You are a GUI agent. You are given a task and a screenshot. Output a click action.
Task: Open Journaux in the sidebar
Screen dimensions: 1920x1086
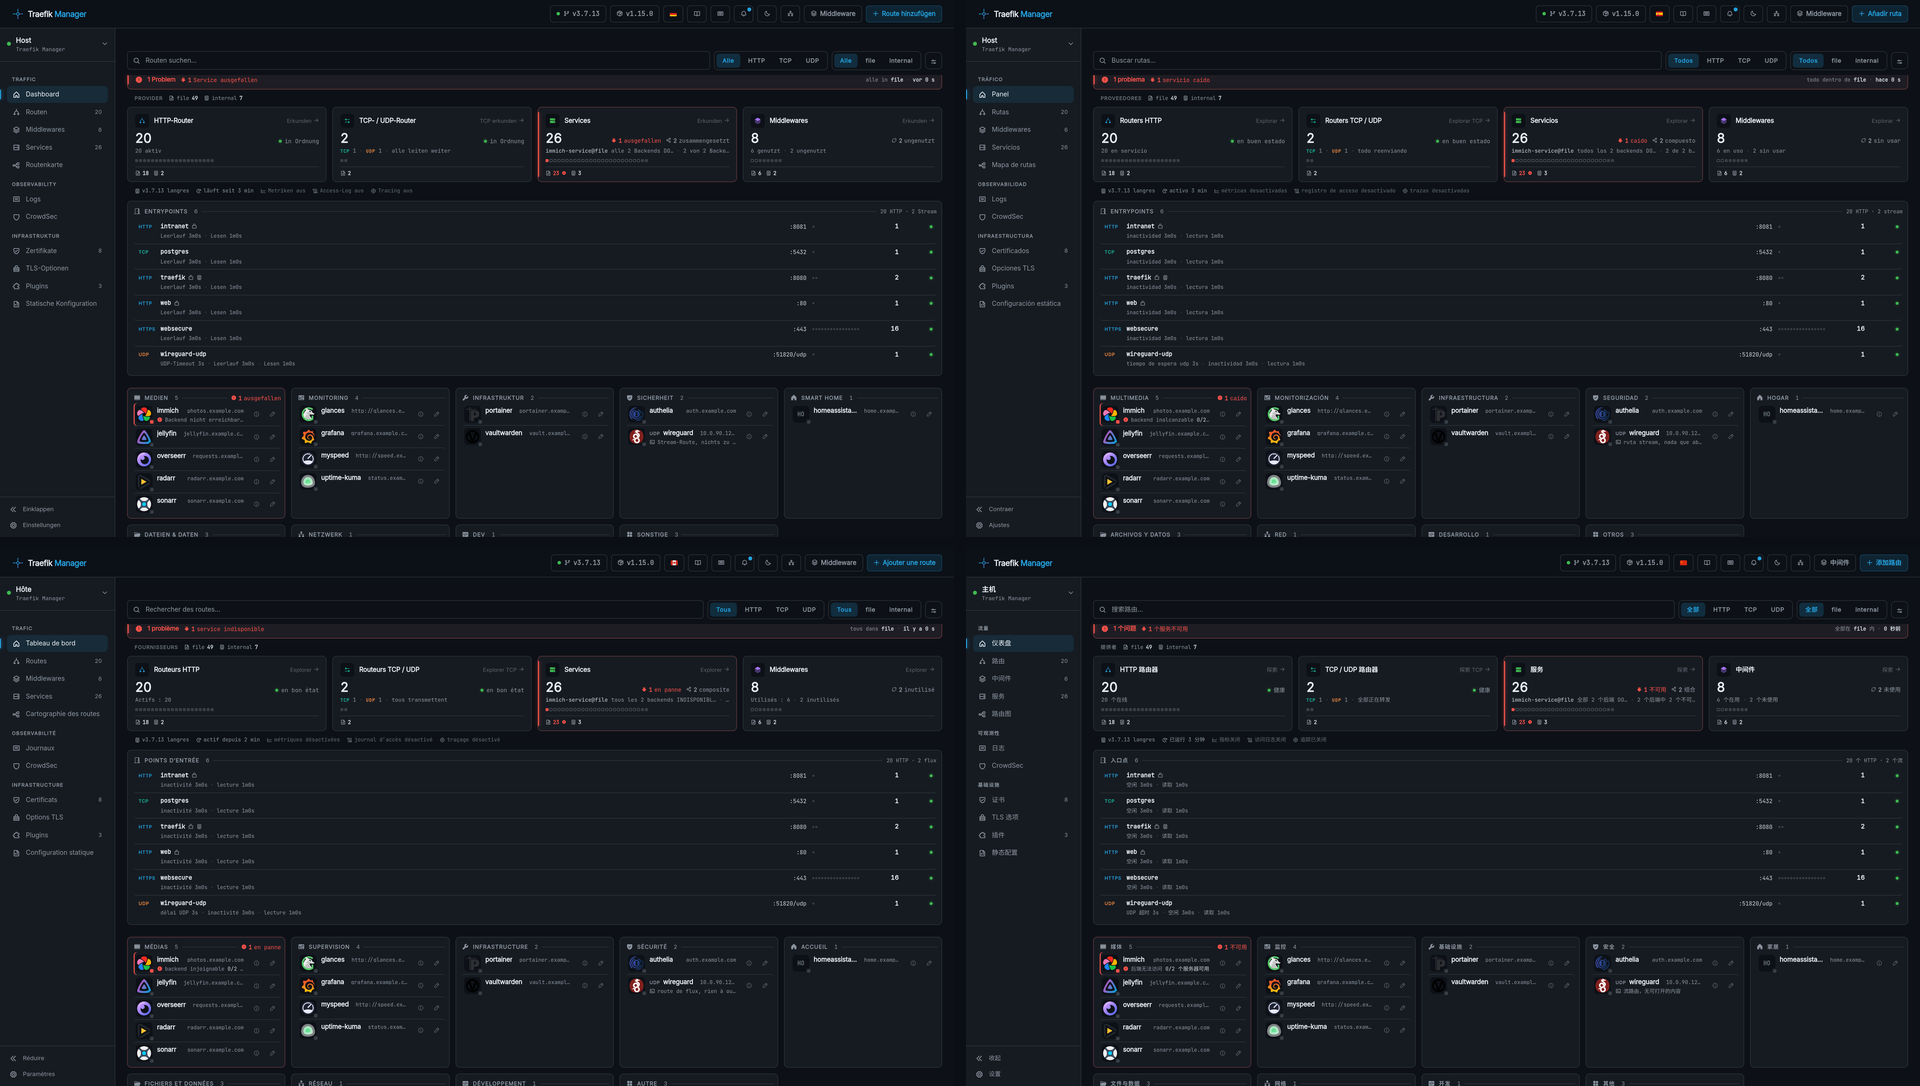[40, 748]
